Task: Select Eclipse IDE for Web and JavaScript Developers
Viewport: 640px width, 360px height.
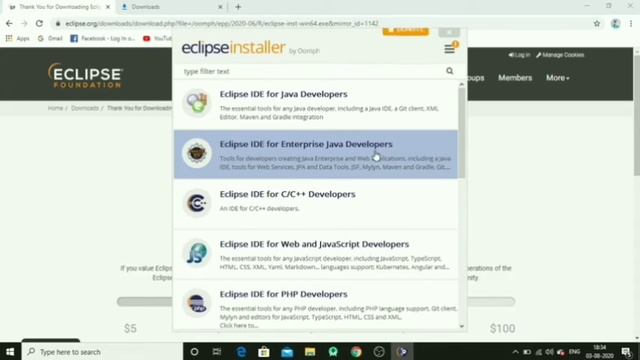Action: click(x=316, y=254)
